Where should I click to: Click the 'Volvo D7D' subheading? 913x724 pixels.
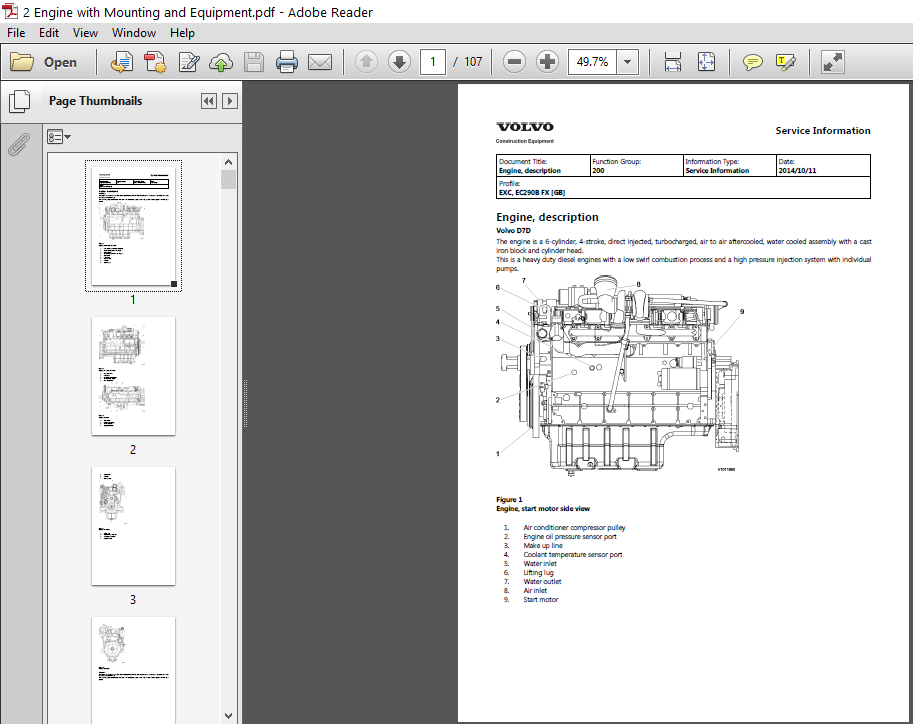[514, 231]
